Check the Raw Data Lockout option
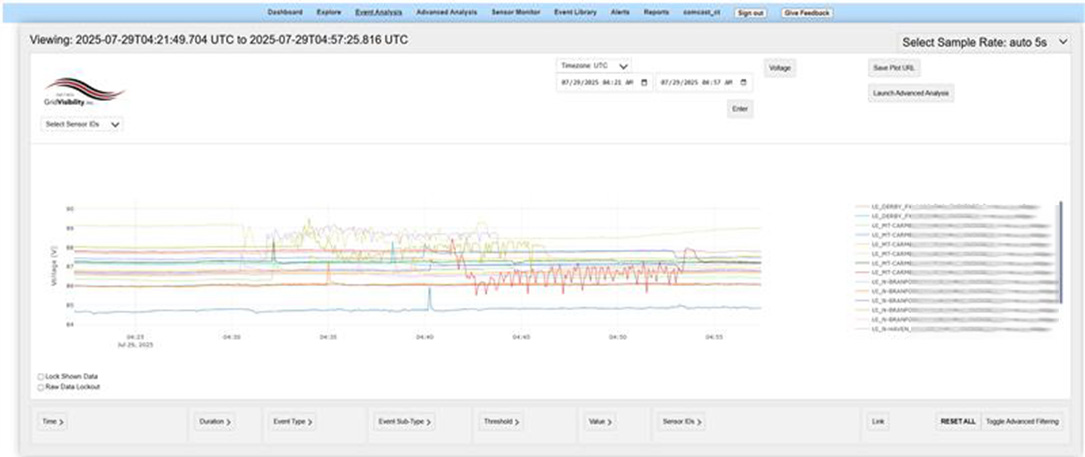1085x457 pixels. pyautogui.click(x=41, y=386)
